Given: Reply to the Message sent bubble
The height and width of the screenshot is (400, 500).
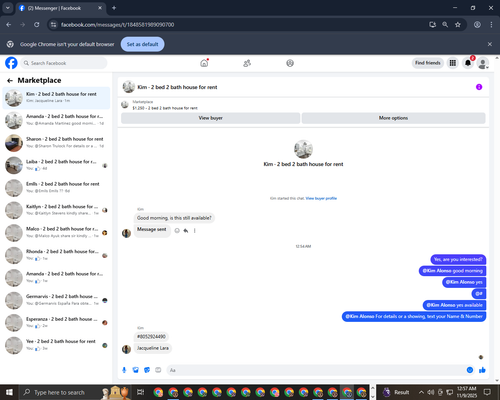Looking at the screenshot, I should [186, 230].
